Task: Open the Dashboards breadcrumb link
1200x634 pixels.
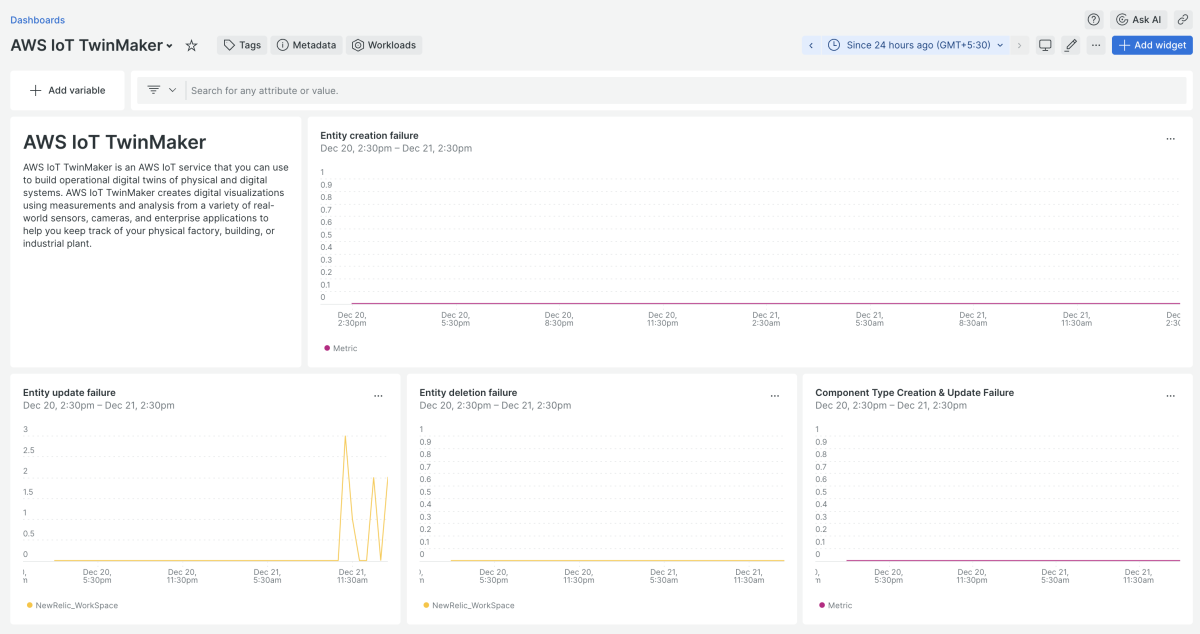Action: [37, 20]
